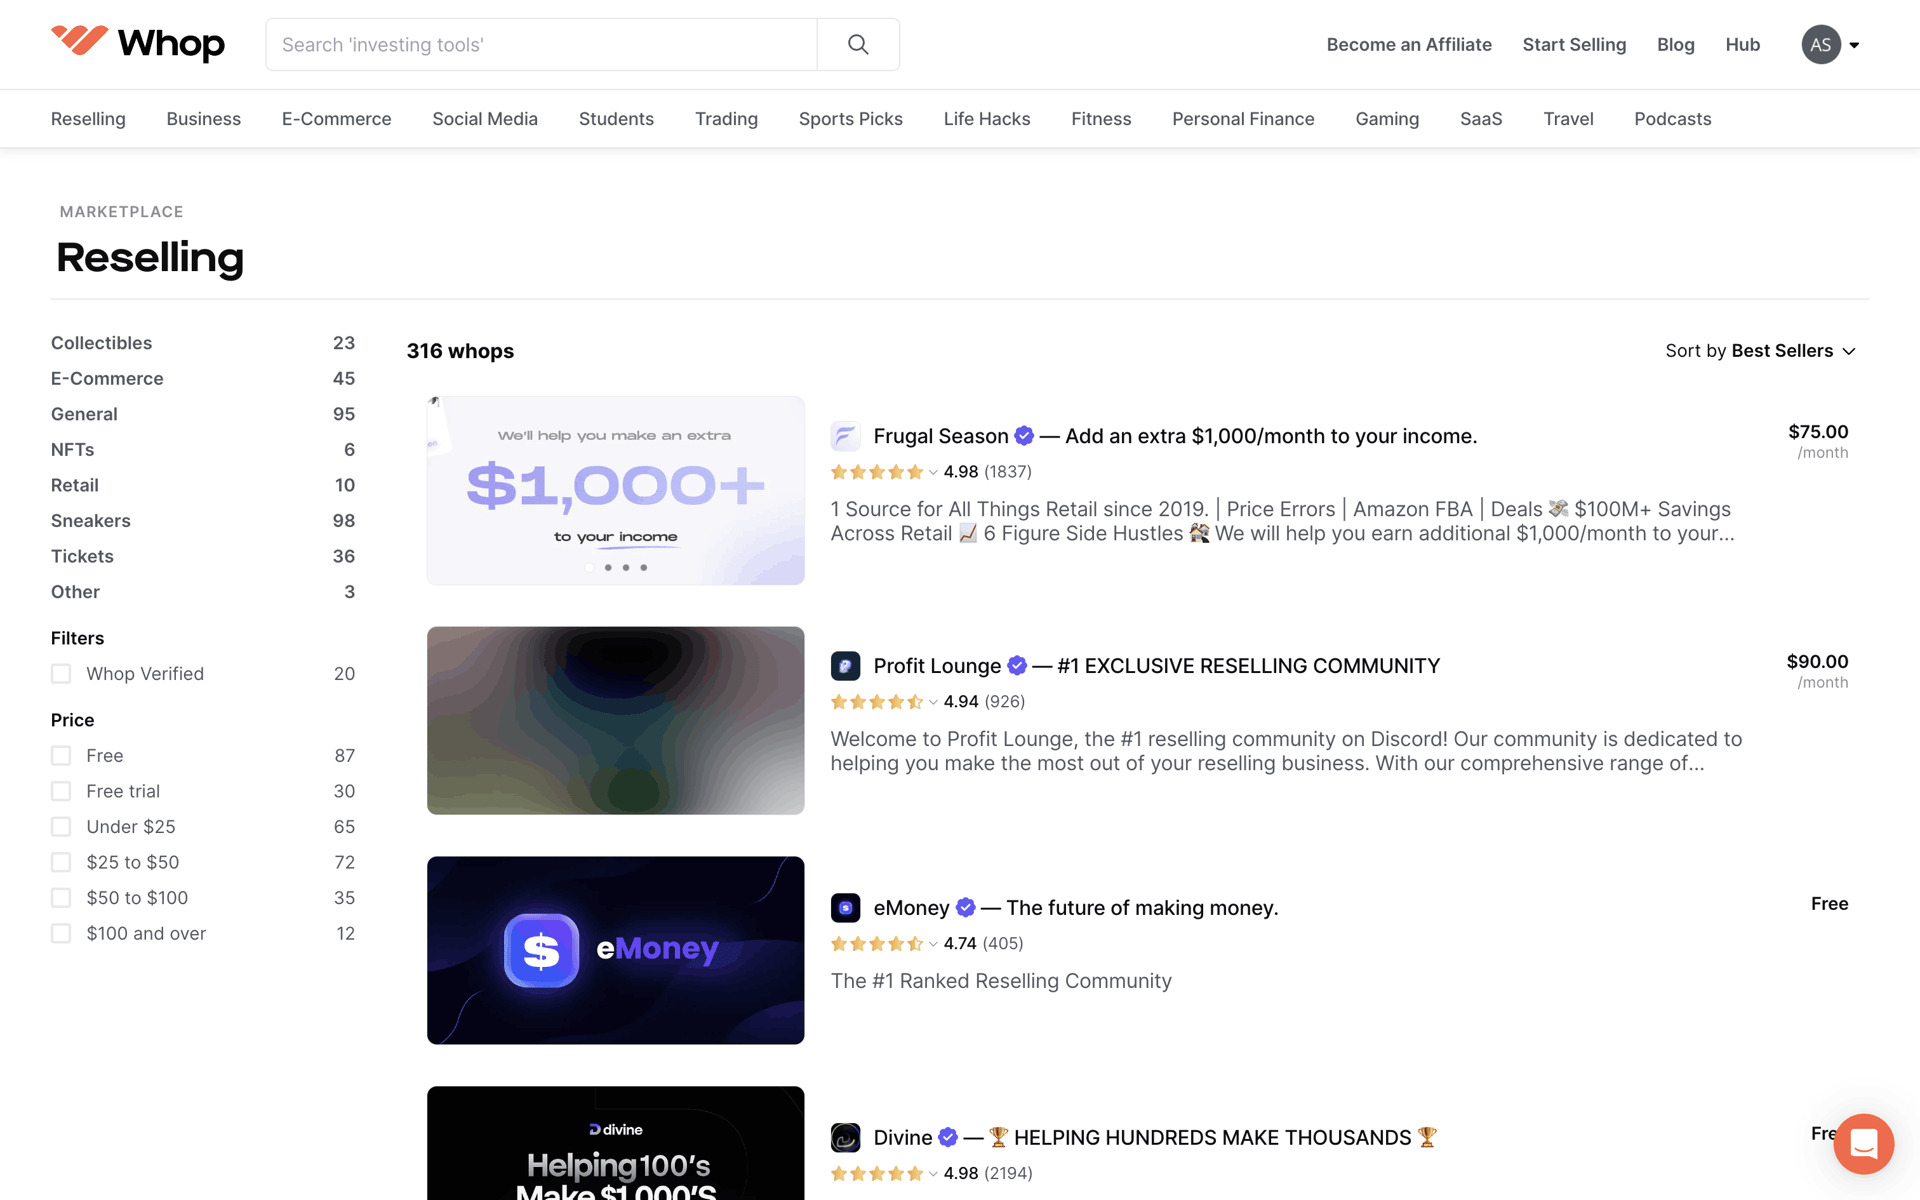Screen dimensions: 1920x1200
Task: Open the Reselling category tab
Action: click(88, 119)
